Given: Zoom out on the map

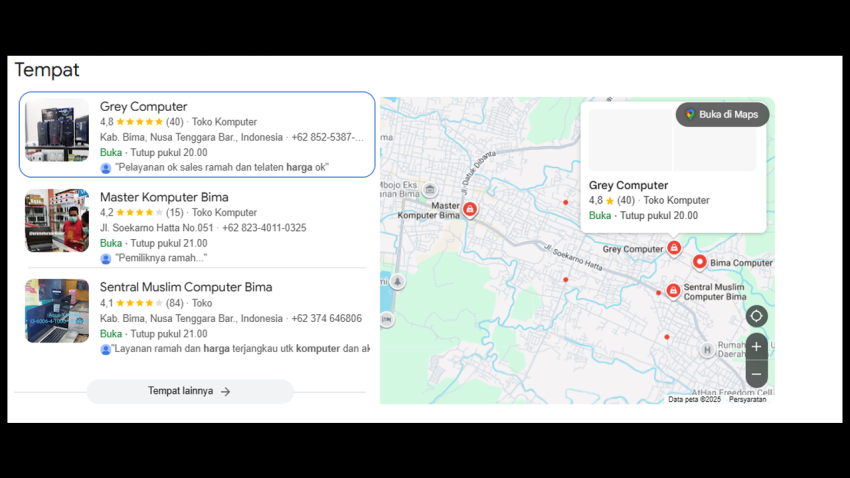Looking at the screenshot, I should 757,375.
